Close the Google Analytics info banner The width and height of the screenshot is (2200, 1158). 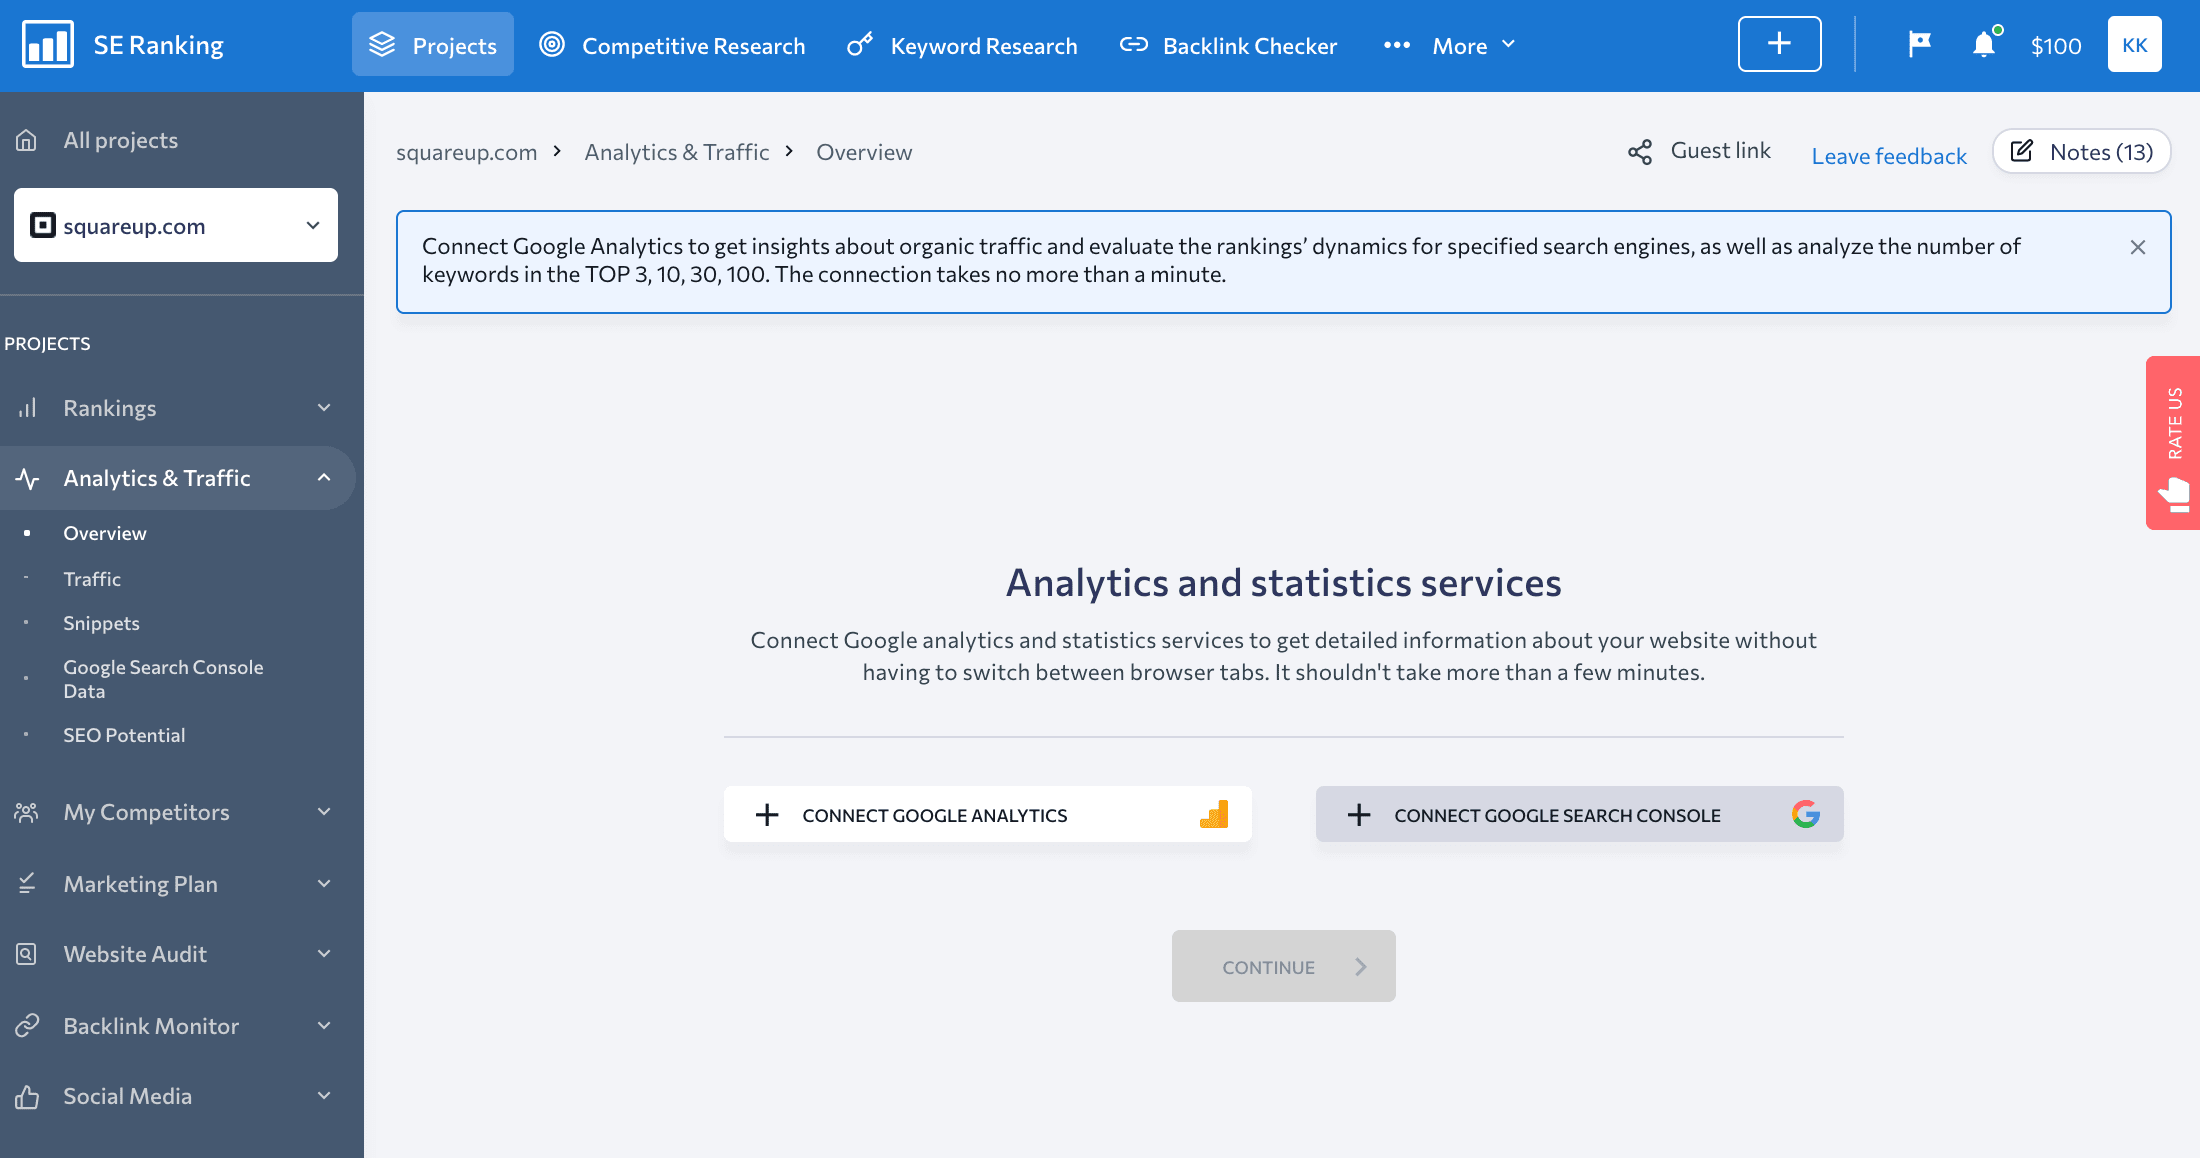(x=2138, y=247)
